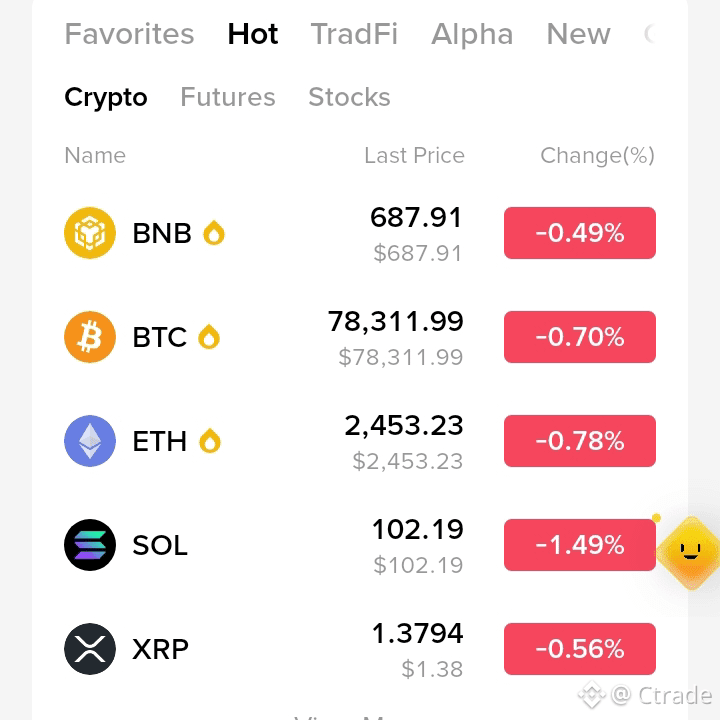Switch to the Favorites tab
The width and height of the screenshot is (720, 720).
(129, 34)
